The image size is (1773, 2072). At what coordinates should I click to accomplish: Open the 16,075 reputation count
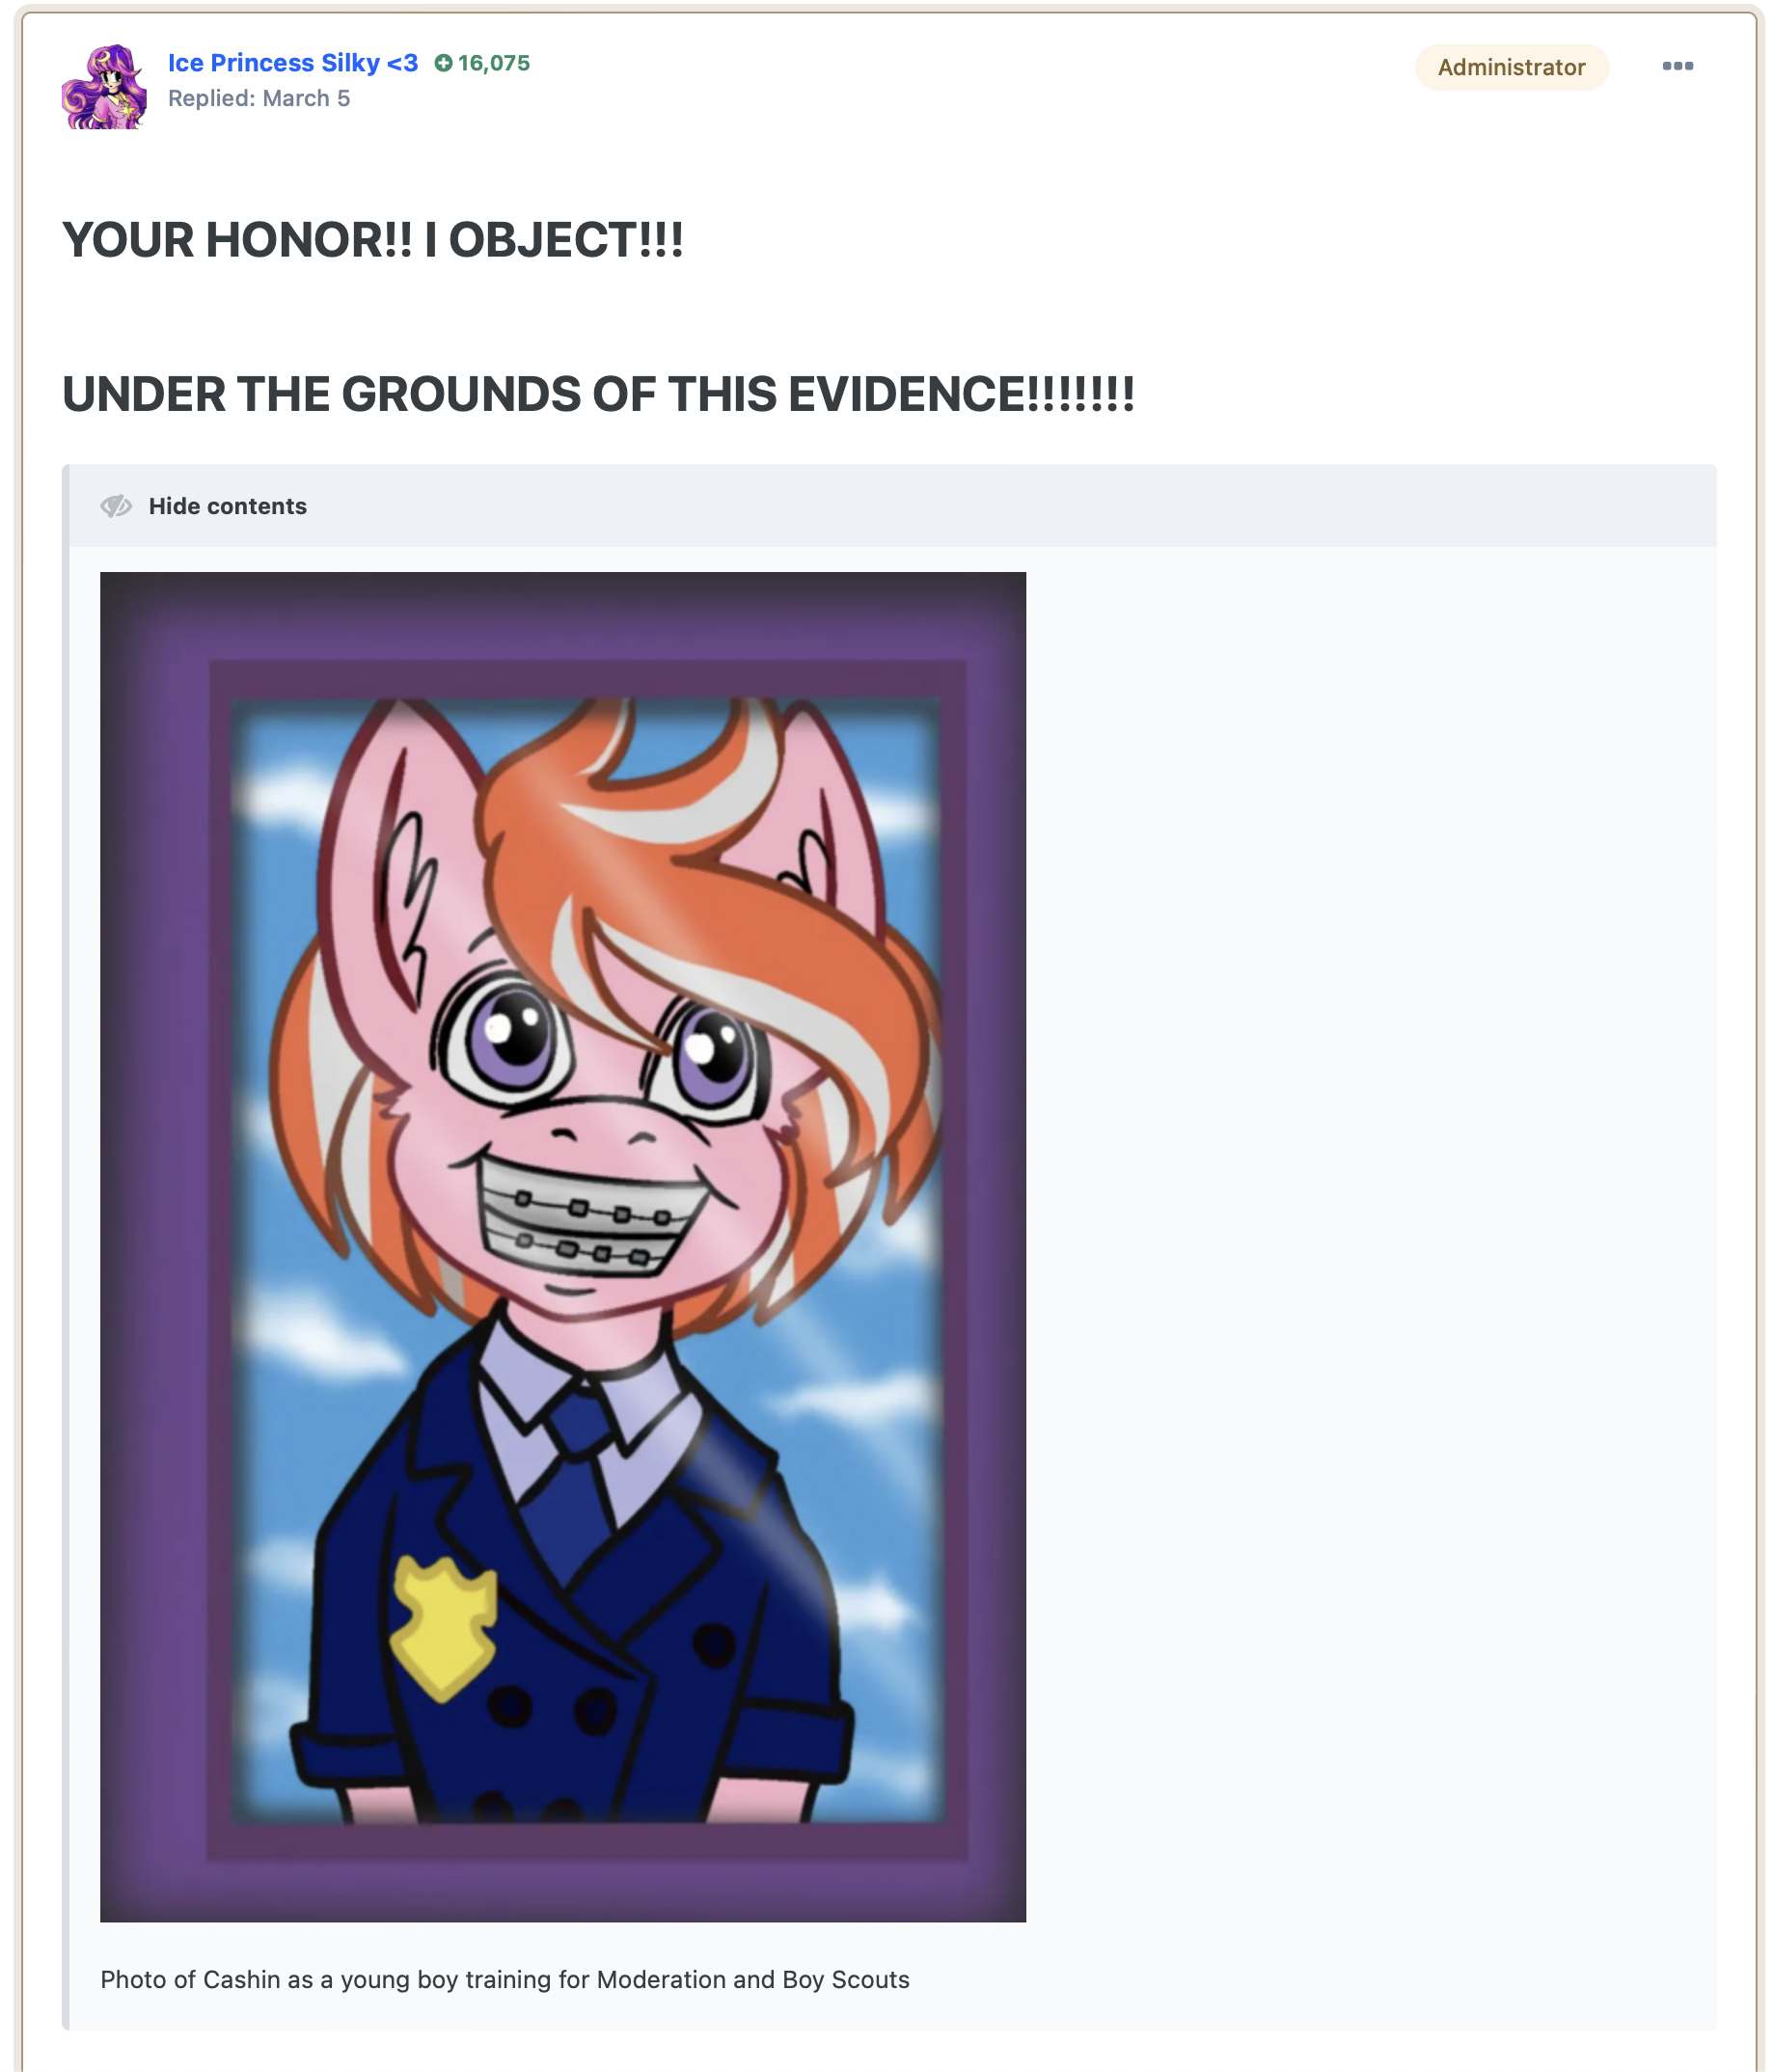[x=494, y=63]
